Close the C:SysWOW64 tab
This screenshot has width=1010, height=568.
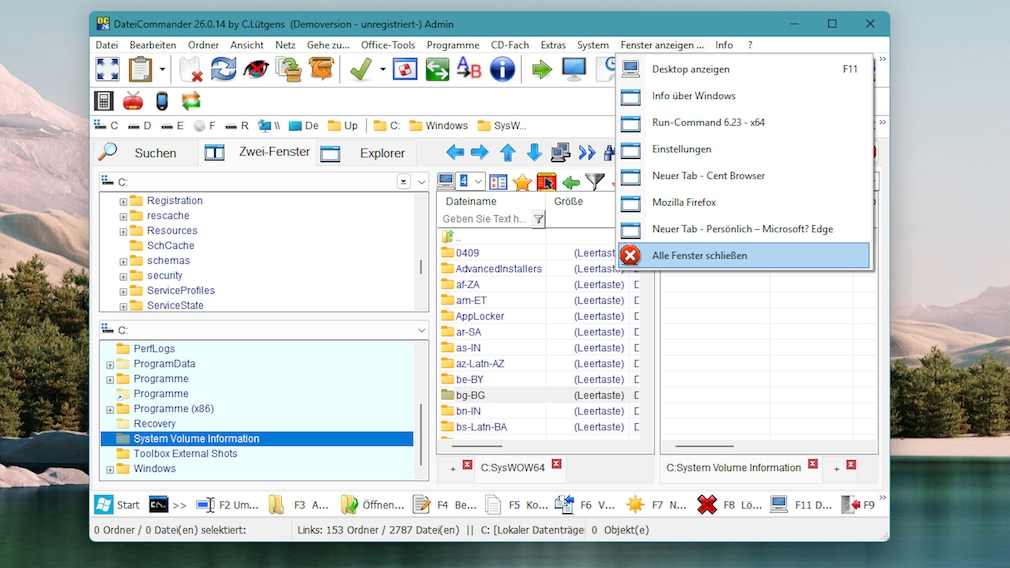(x=557, y=465)
